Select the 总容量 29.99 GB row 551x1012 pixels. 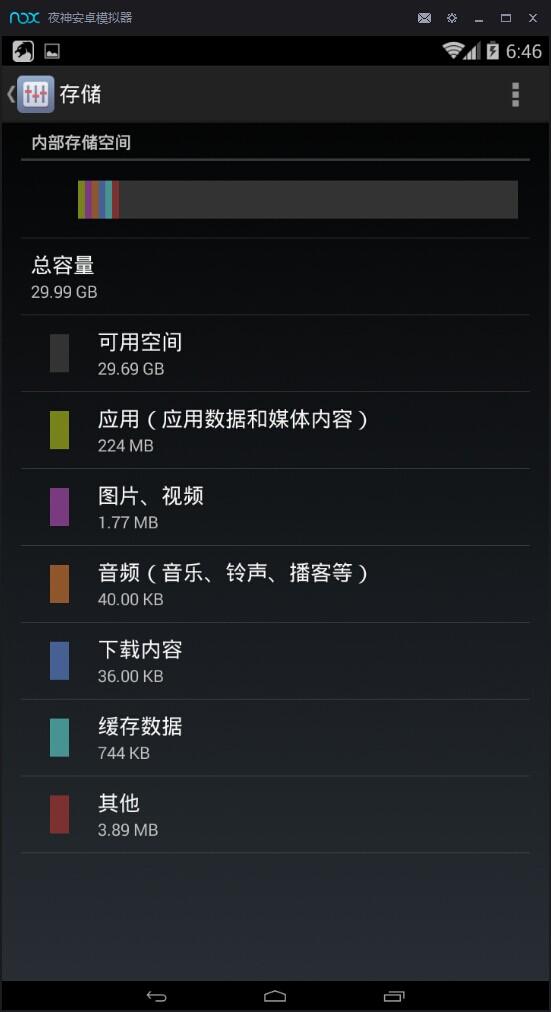276,276
